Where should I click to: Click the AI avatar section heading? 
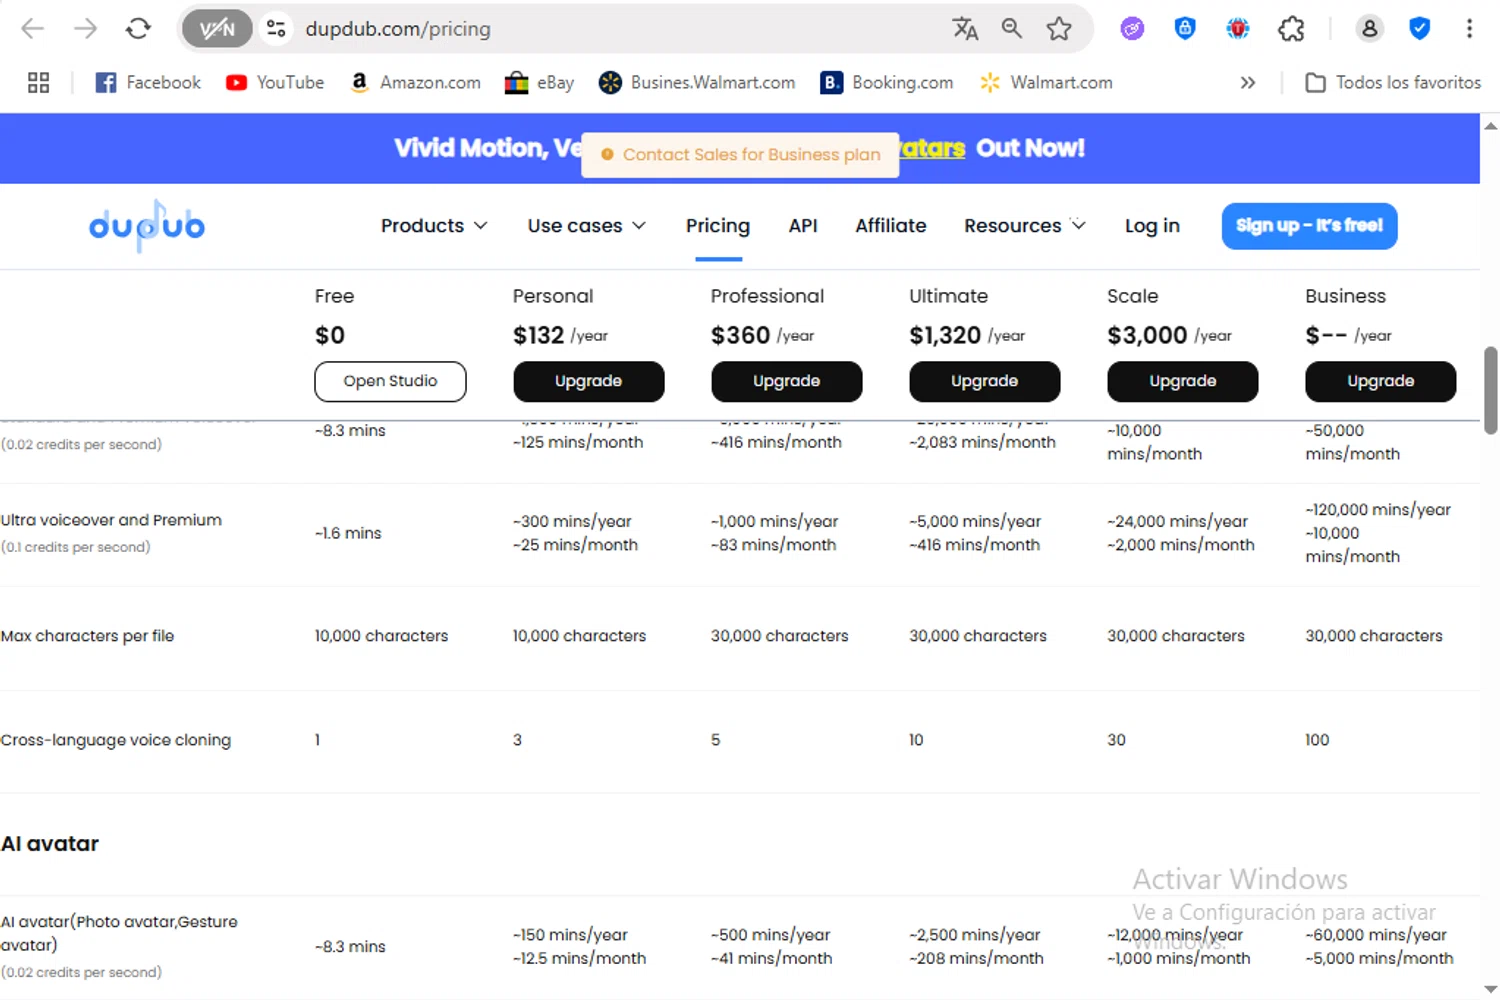50,844
